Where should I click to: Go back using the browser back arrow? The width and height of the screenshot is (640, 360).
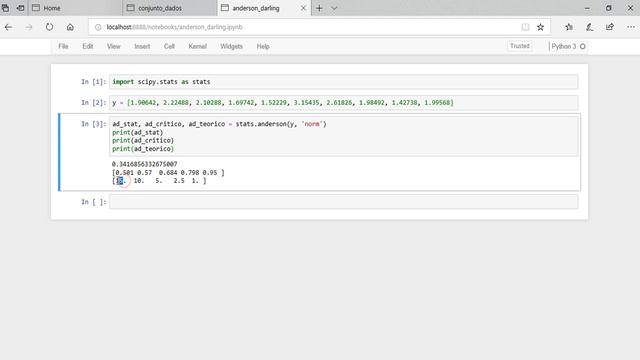[x=9, y=27]
